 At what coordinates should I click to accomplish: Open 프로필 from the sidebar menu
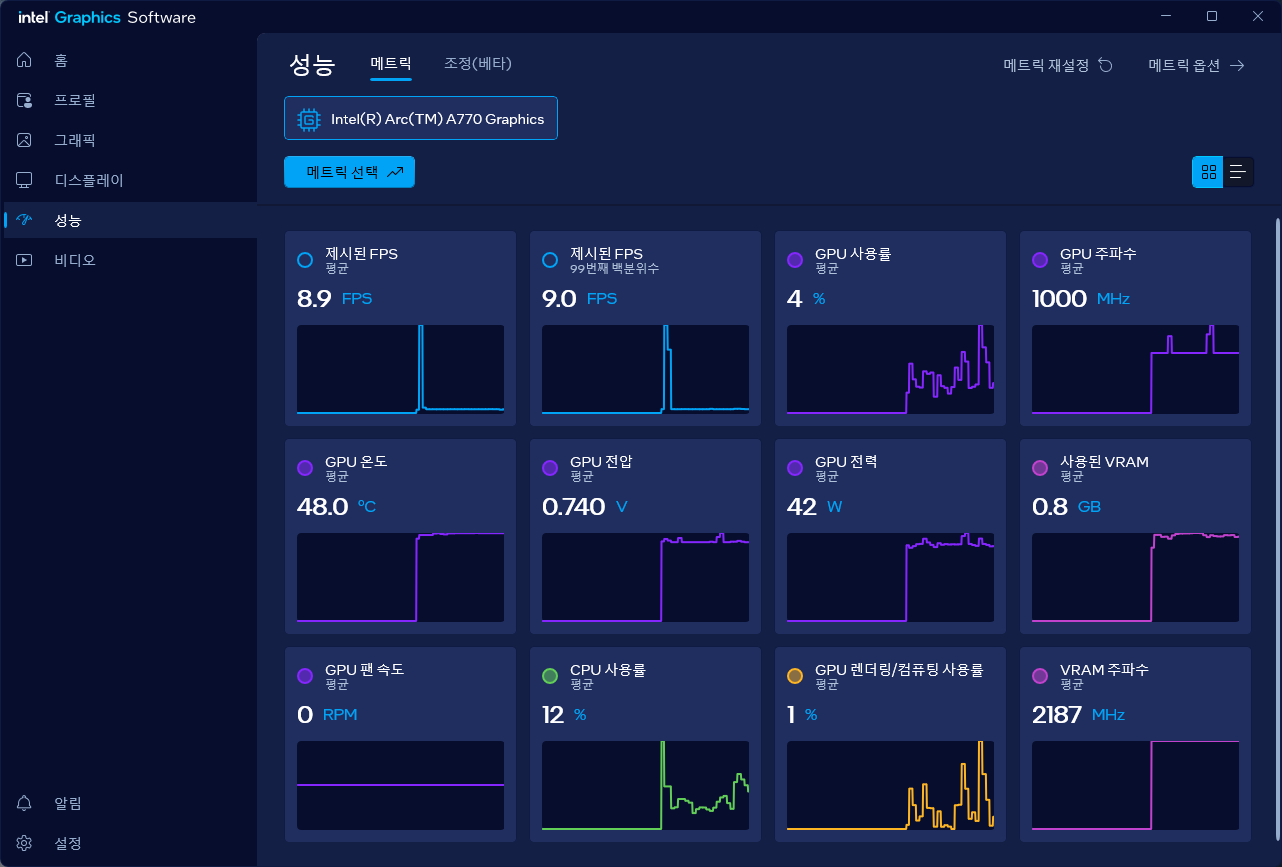pyautogui.click(x=75, y=100)
